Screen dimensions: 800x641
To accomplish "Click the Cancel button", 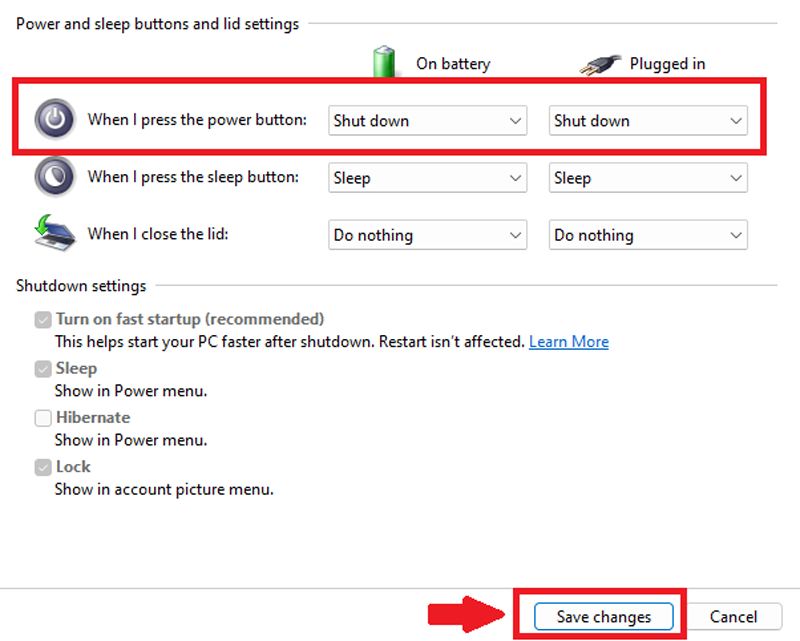I will point(733,617).
